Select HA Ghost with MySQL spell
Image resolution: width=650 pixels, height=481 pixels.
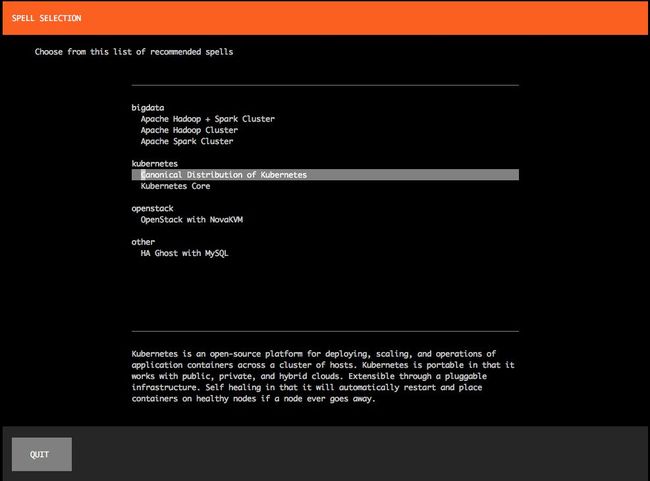[x=184, y=253]
